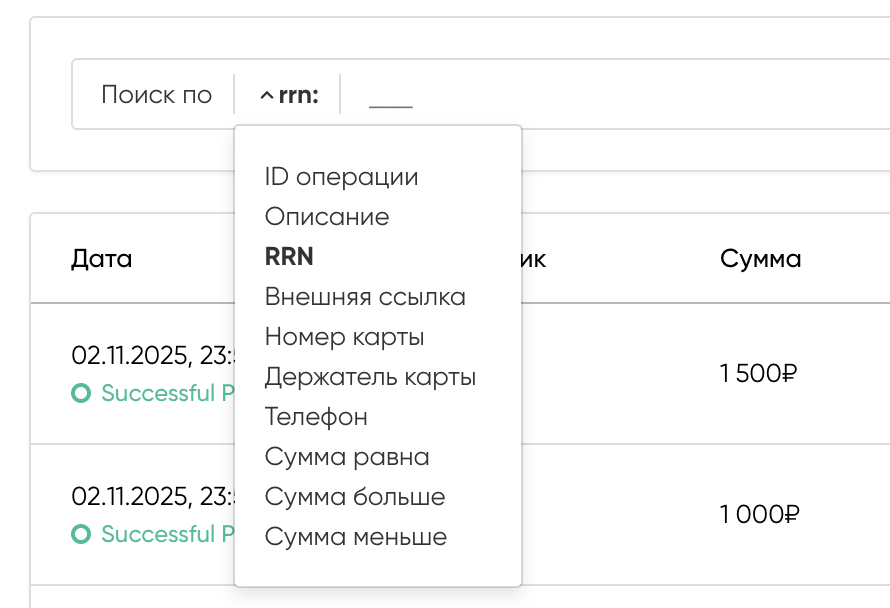Pick "Телефон" from the search list
Screen dimensions: 890x608
pos(316,417)
